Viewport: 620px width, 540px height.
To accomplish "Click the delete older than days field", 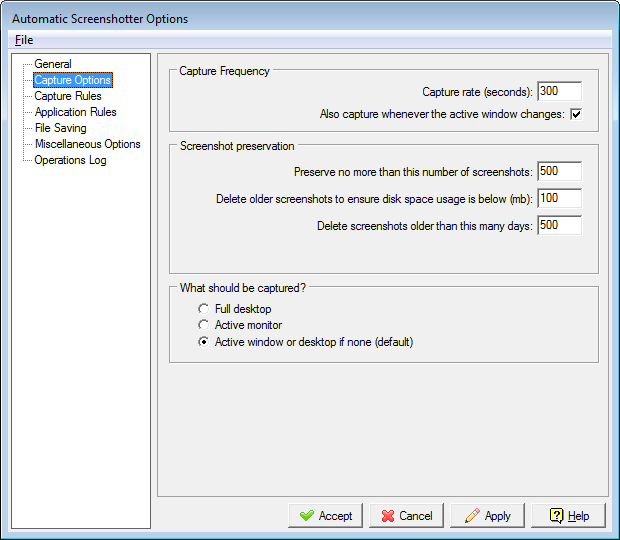I will click(x=559, y=226).
